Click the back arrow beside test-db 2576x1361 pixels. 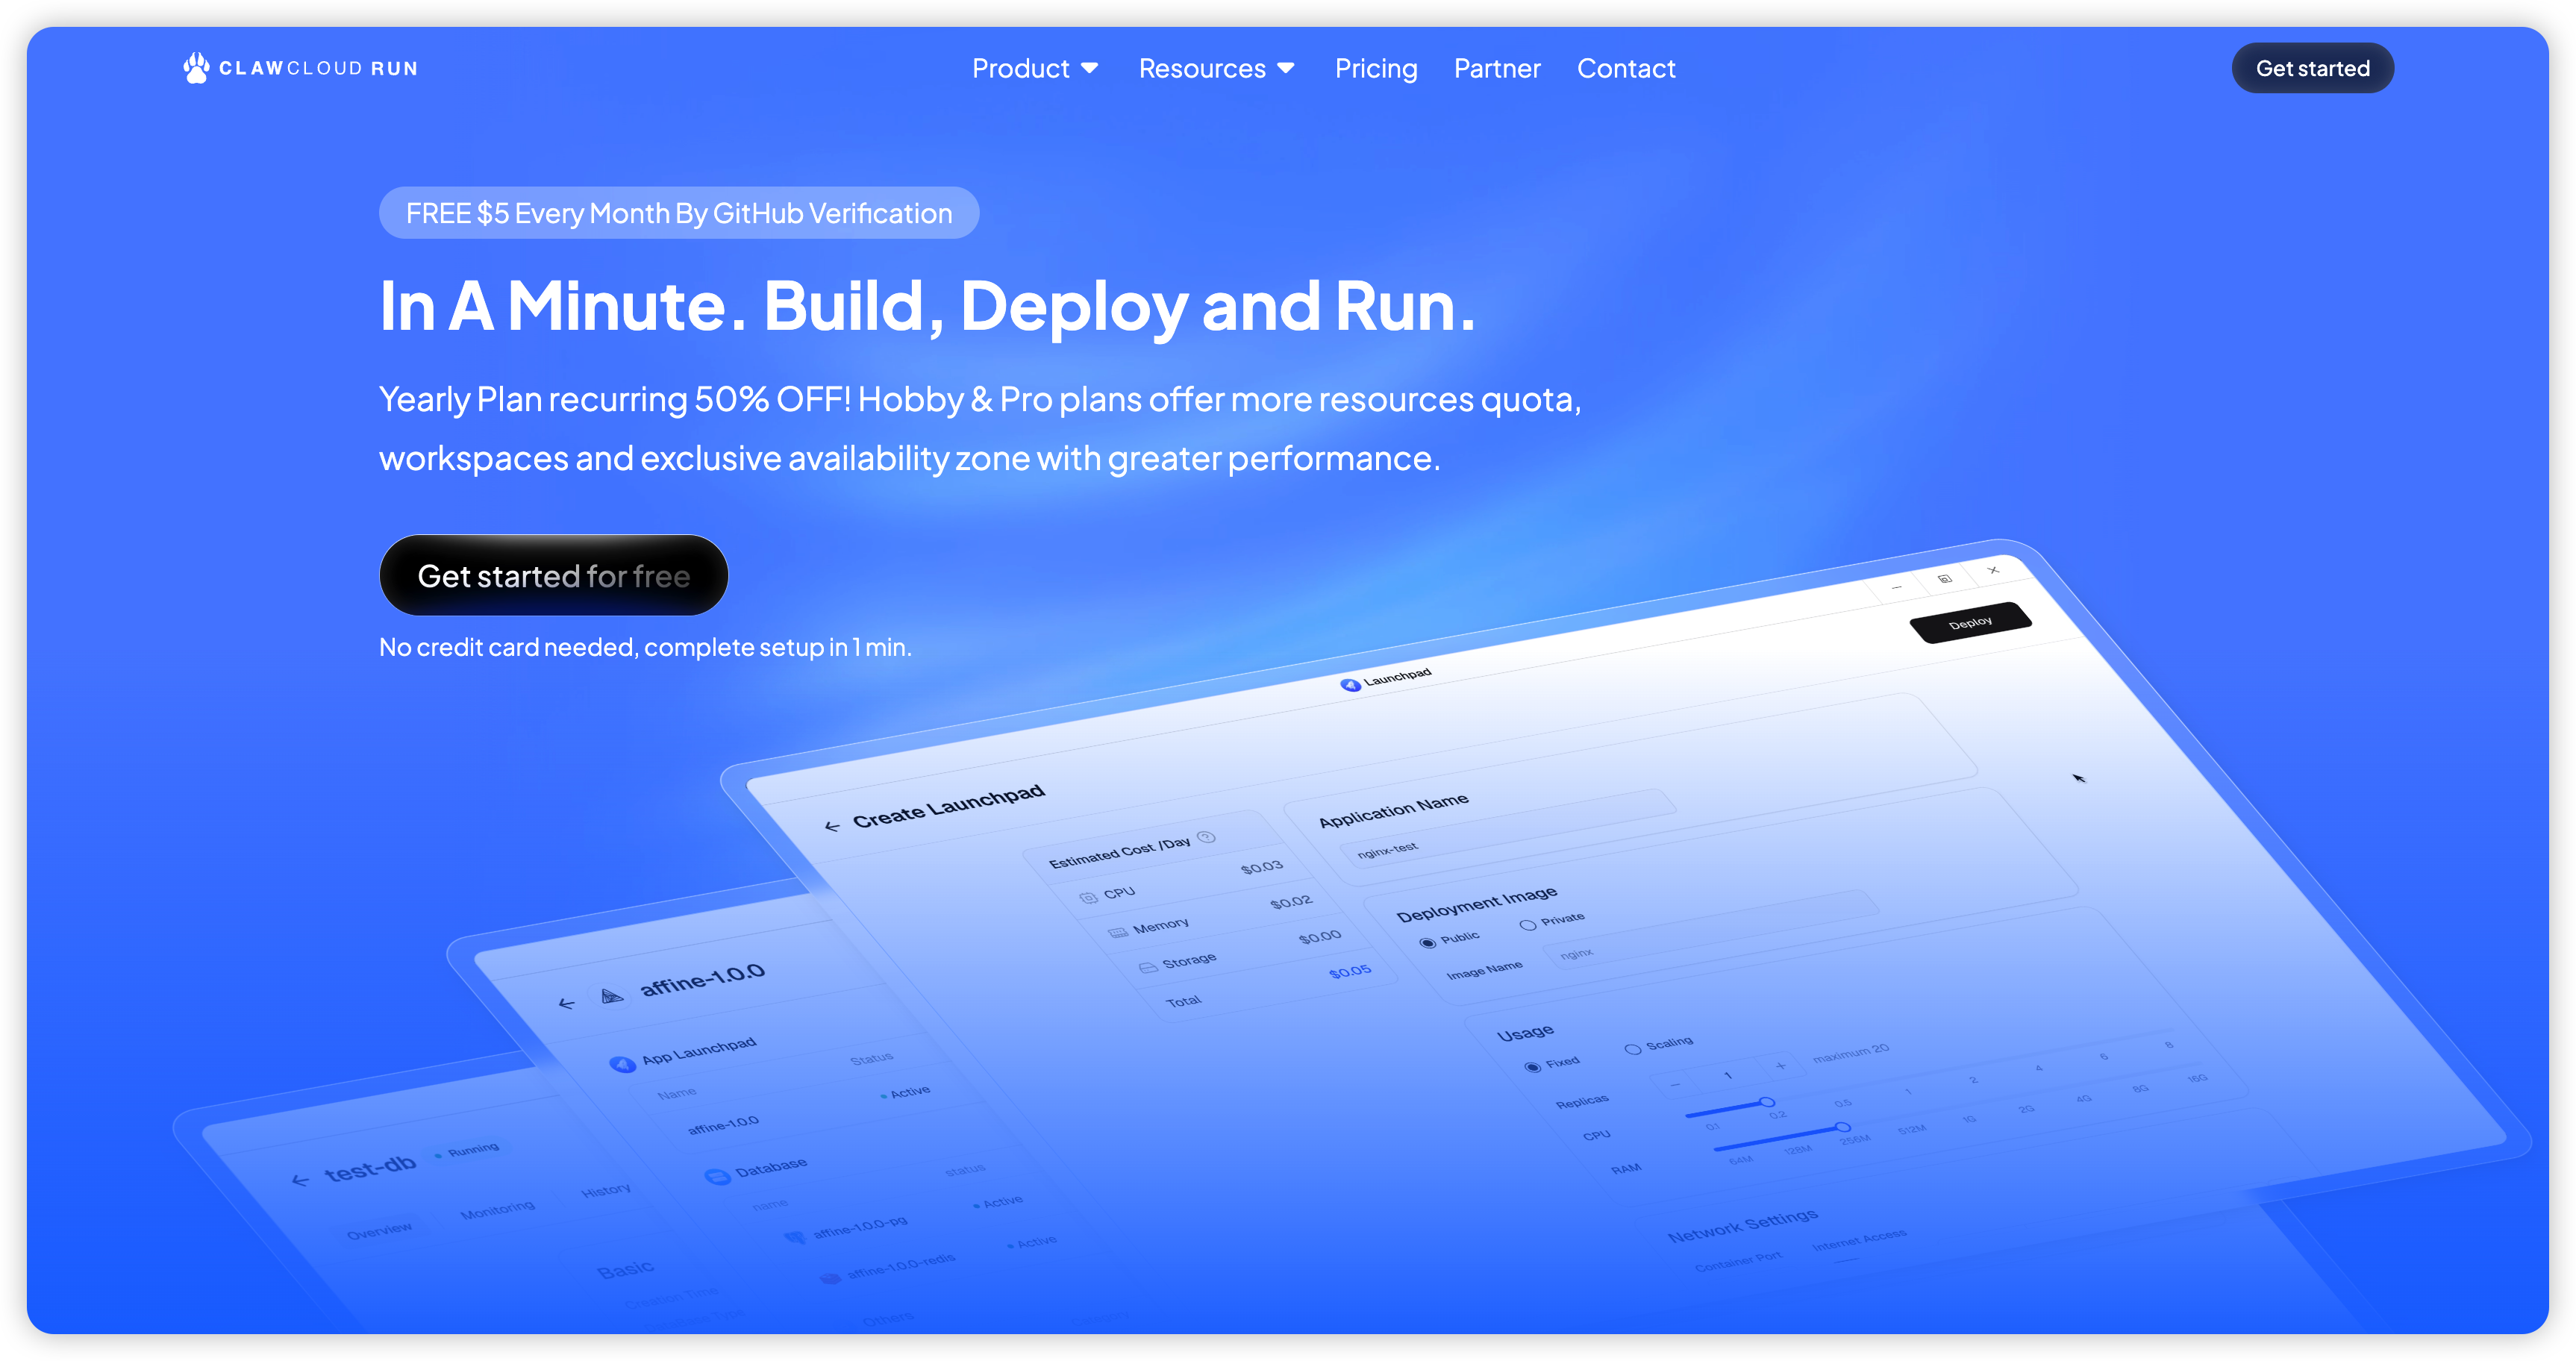click(300, 1180)
